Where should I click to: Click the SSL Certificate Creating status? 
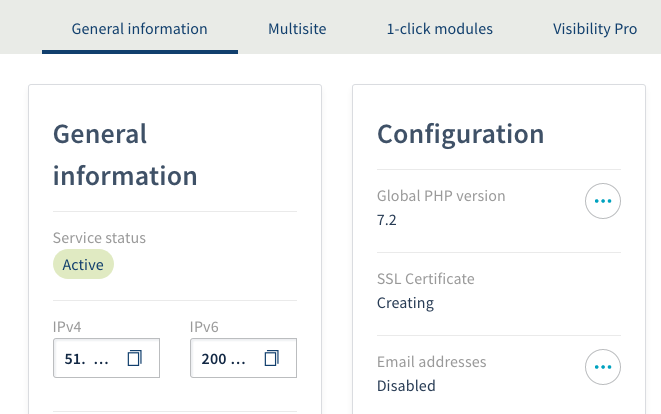[x=405, y=302]
